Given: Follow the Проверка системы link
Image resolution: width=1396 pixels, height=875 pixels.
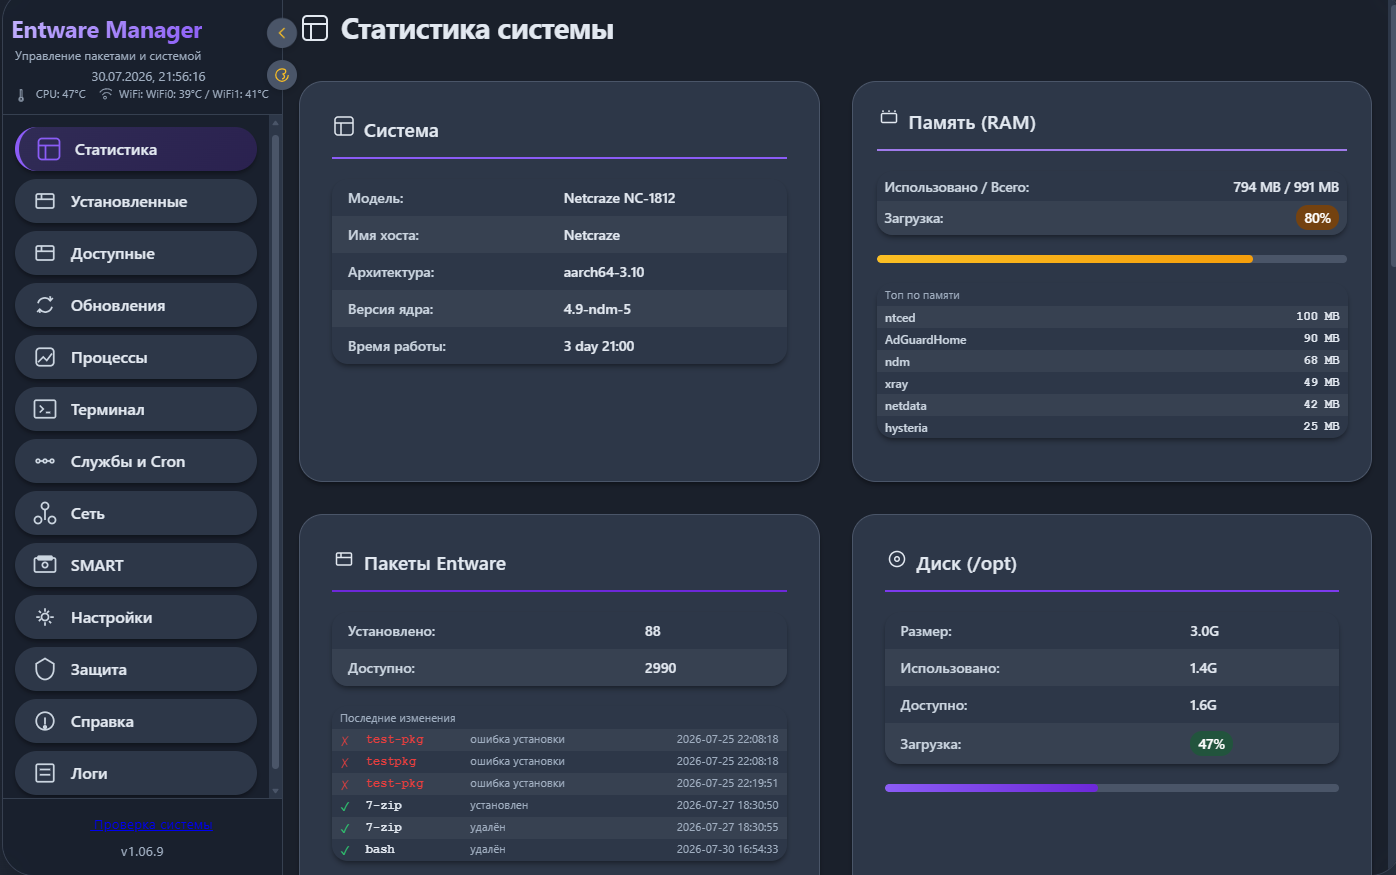Looking at the screenshot, I should [x=152, y=825].
